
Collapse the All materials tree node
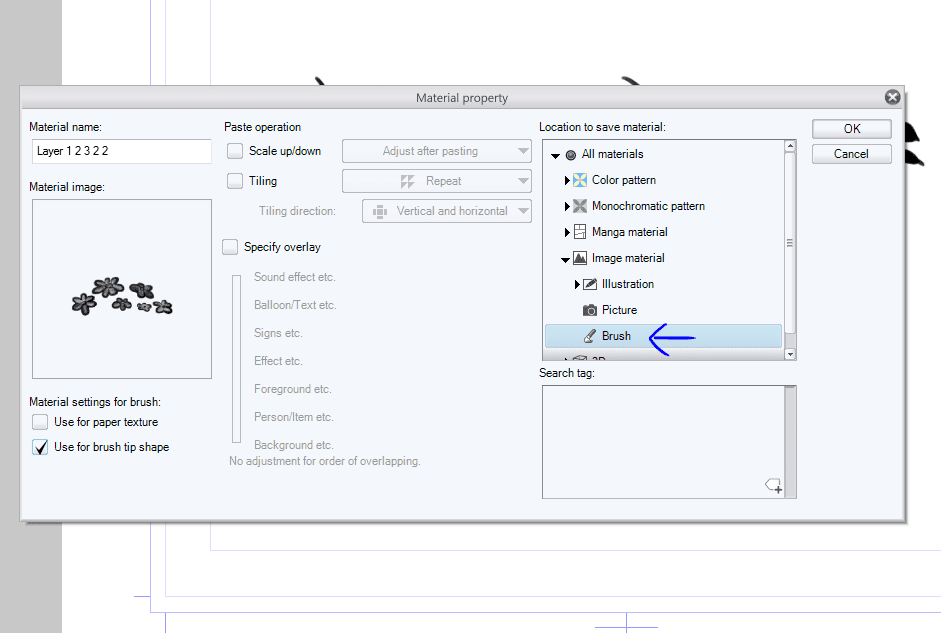point(555,155)
